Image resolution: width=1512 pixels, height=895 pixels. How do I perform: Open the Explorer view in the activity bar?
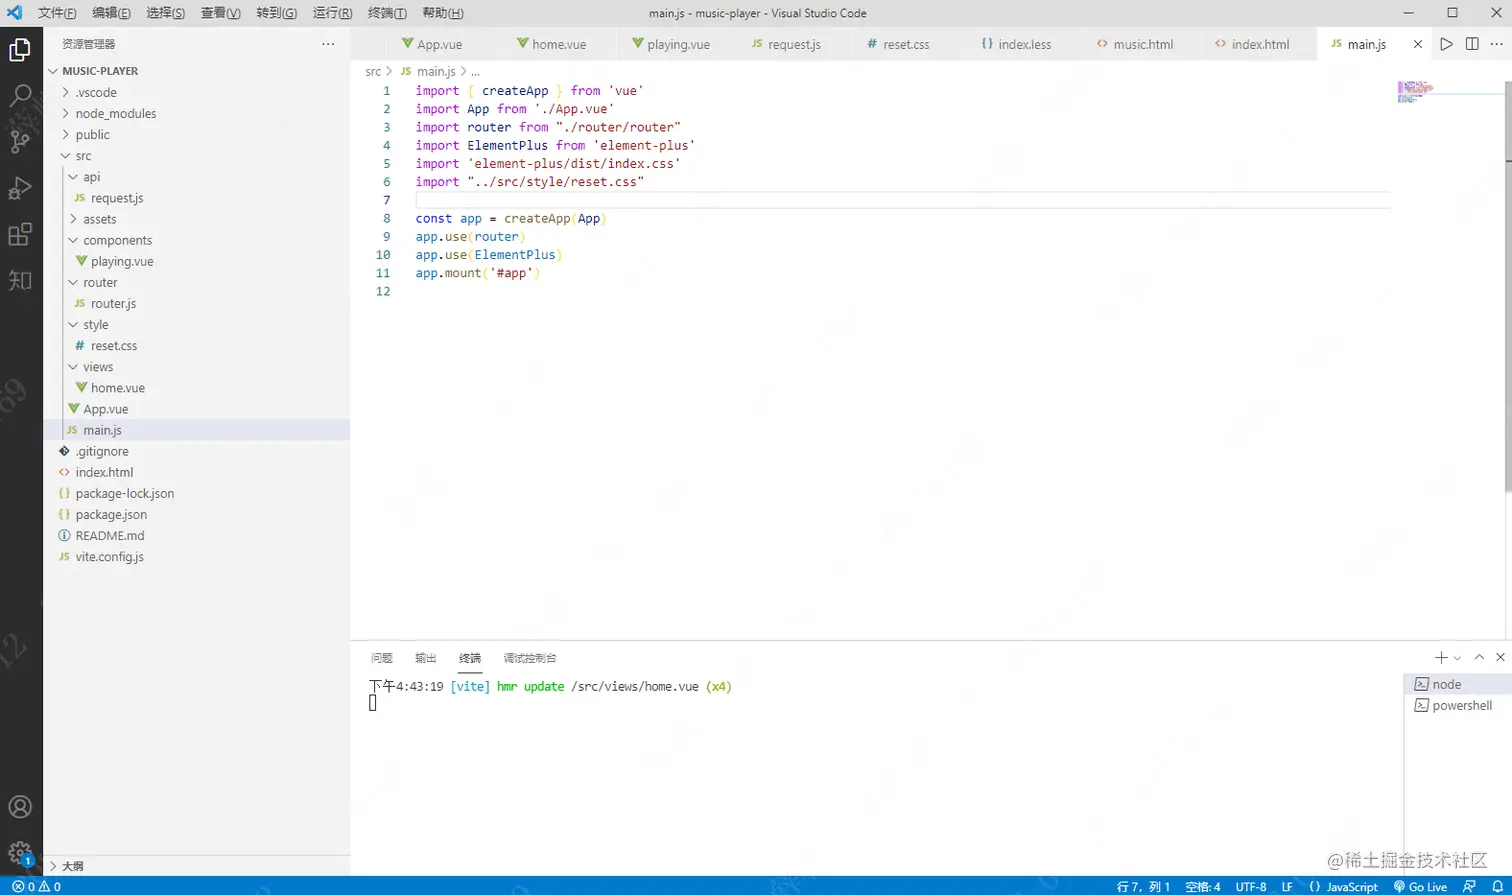(20, 50)
